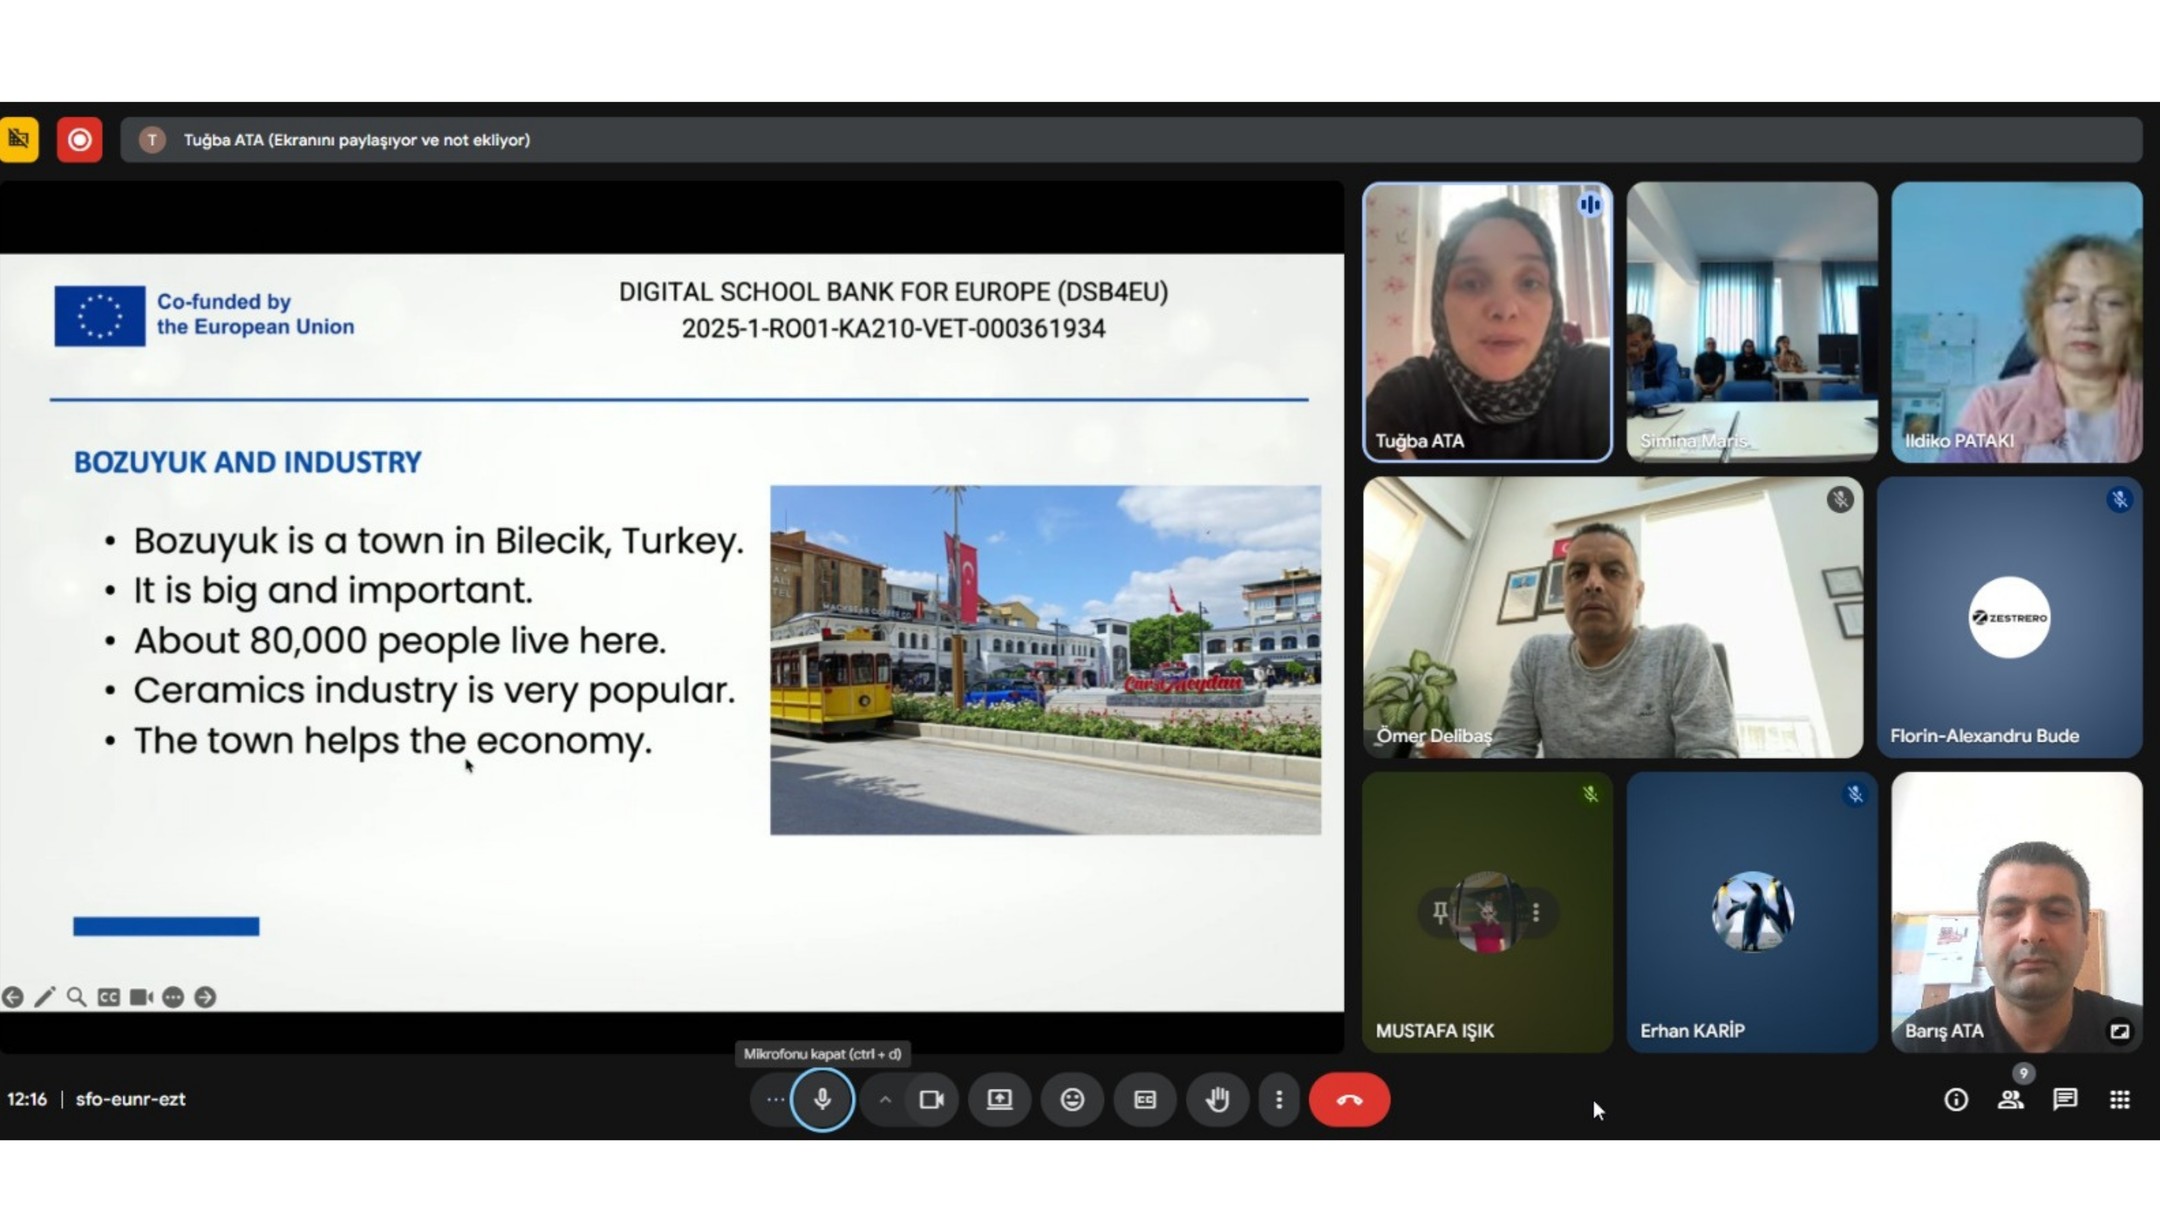Open the chat messages panel
This screenshot has height=1224, width=2160.
2065,1099
